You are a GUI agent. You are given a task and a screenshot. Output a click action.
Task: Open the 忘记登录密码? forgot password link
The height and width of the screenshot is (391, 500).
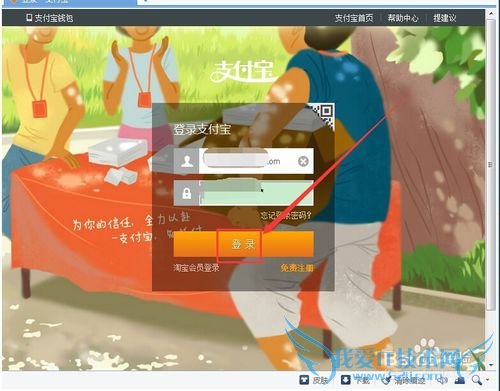tap(285, 215)
